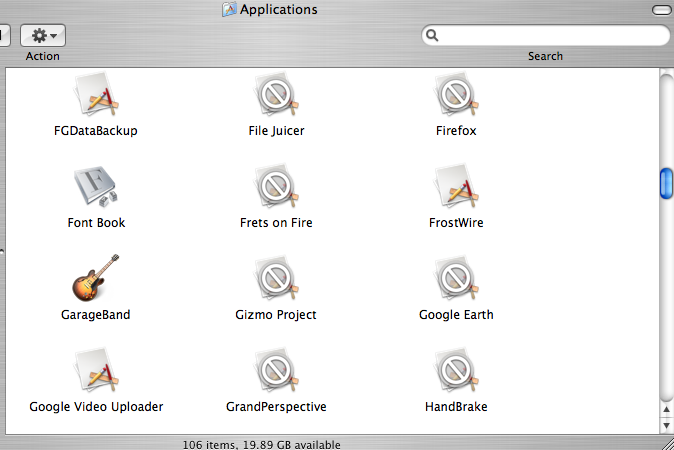Select the Gizmo Project icon
Screen dimensions: 674x450
(276, 278)
